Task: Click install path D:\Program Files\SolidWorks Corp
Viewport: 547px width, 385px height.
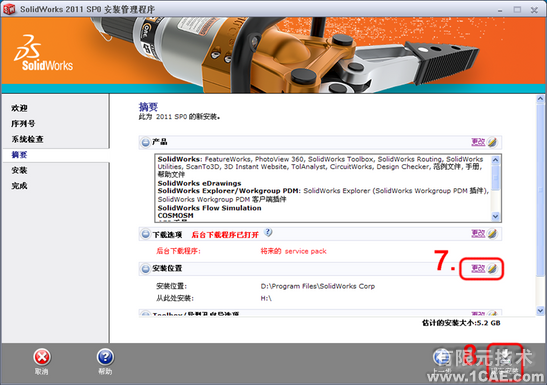Action: 318,286
